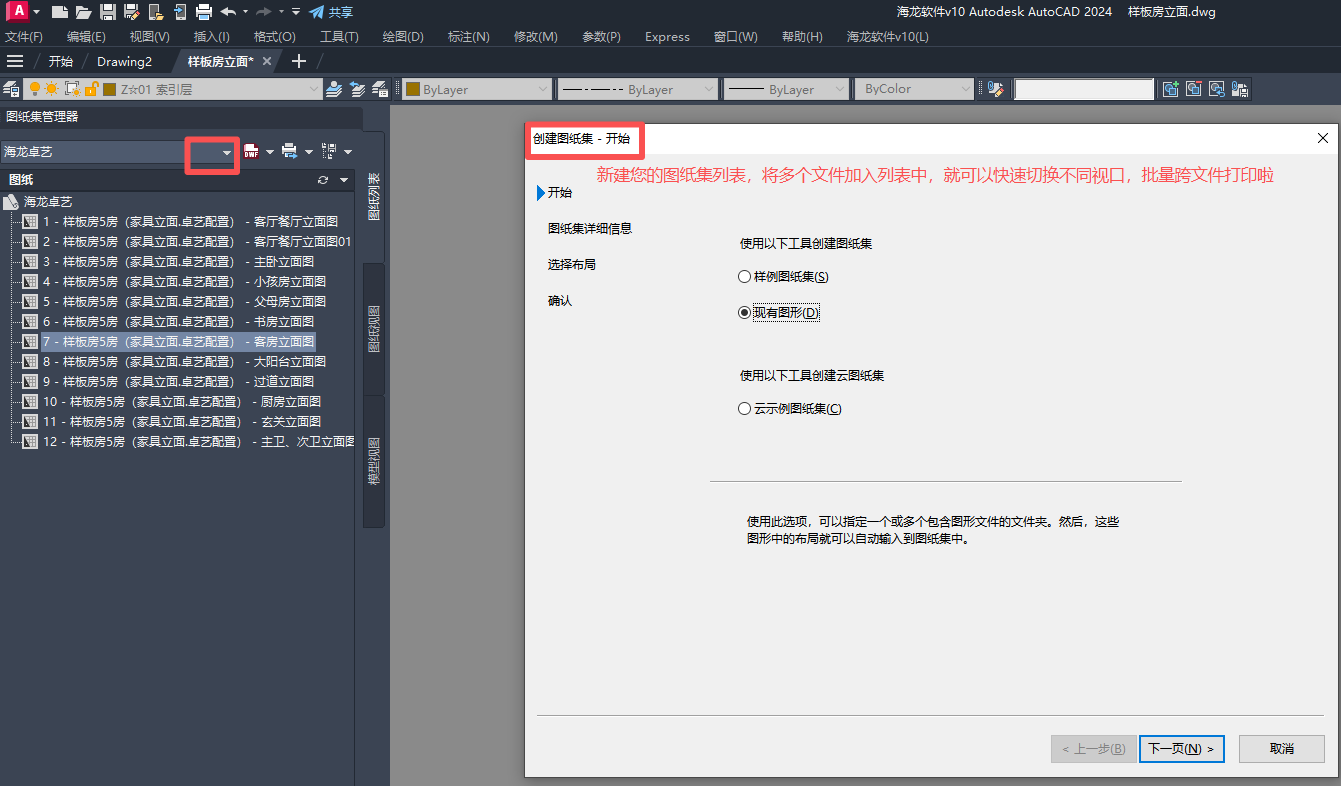Viewport: 1341px width, 786px height.
Task: Open the 绘图(D) menu
Action: 403,36
